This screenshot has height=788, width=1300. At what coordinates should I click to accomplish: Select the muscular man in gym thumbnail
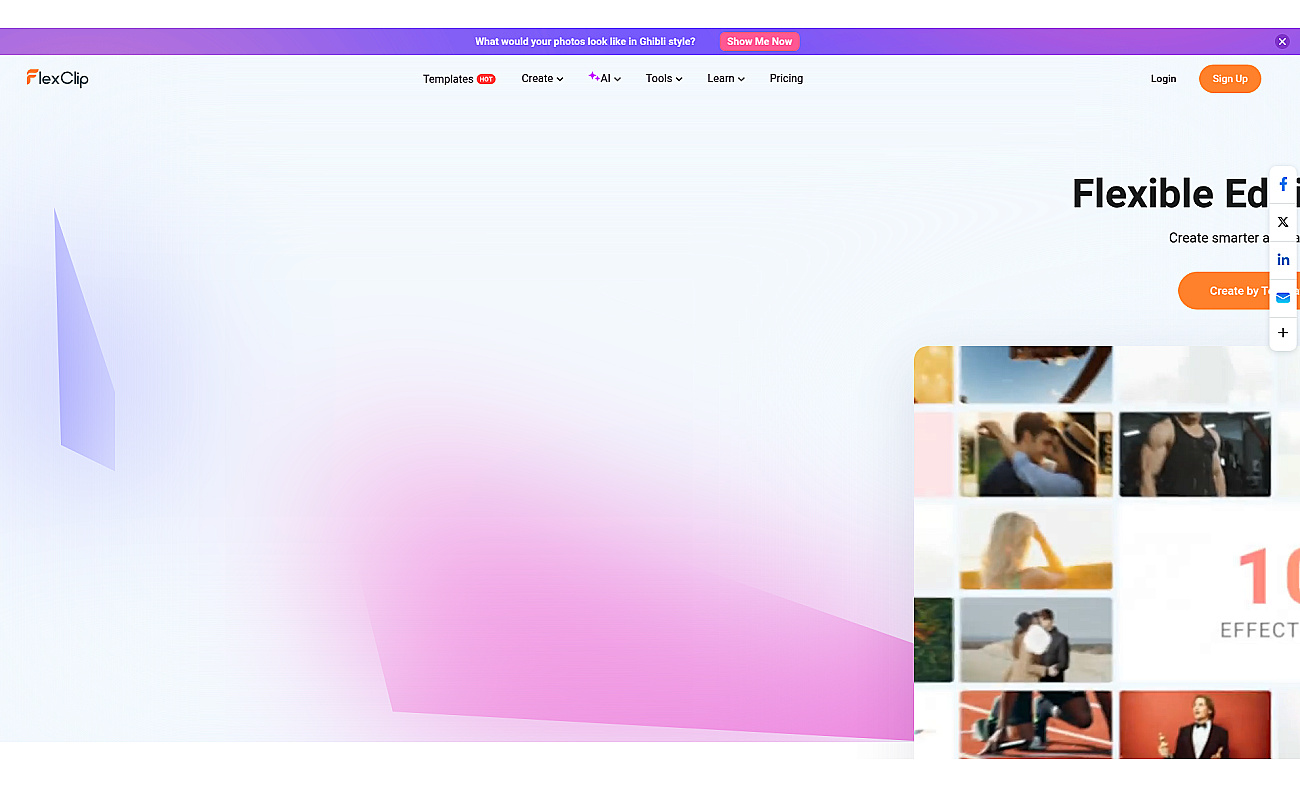(x=1195, y=454)
